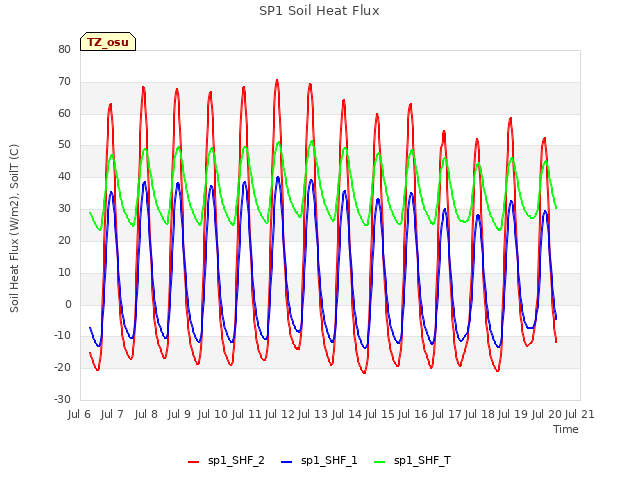Select the sp1_SHF_2 legend label
640x480 pixels.
[x=236, y=461]
